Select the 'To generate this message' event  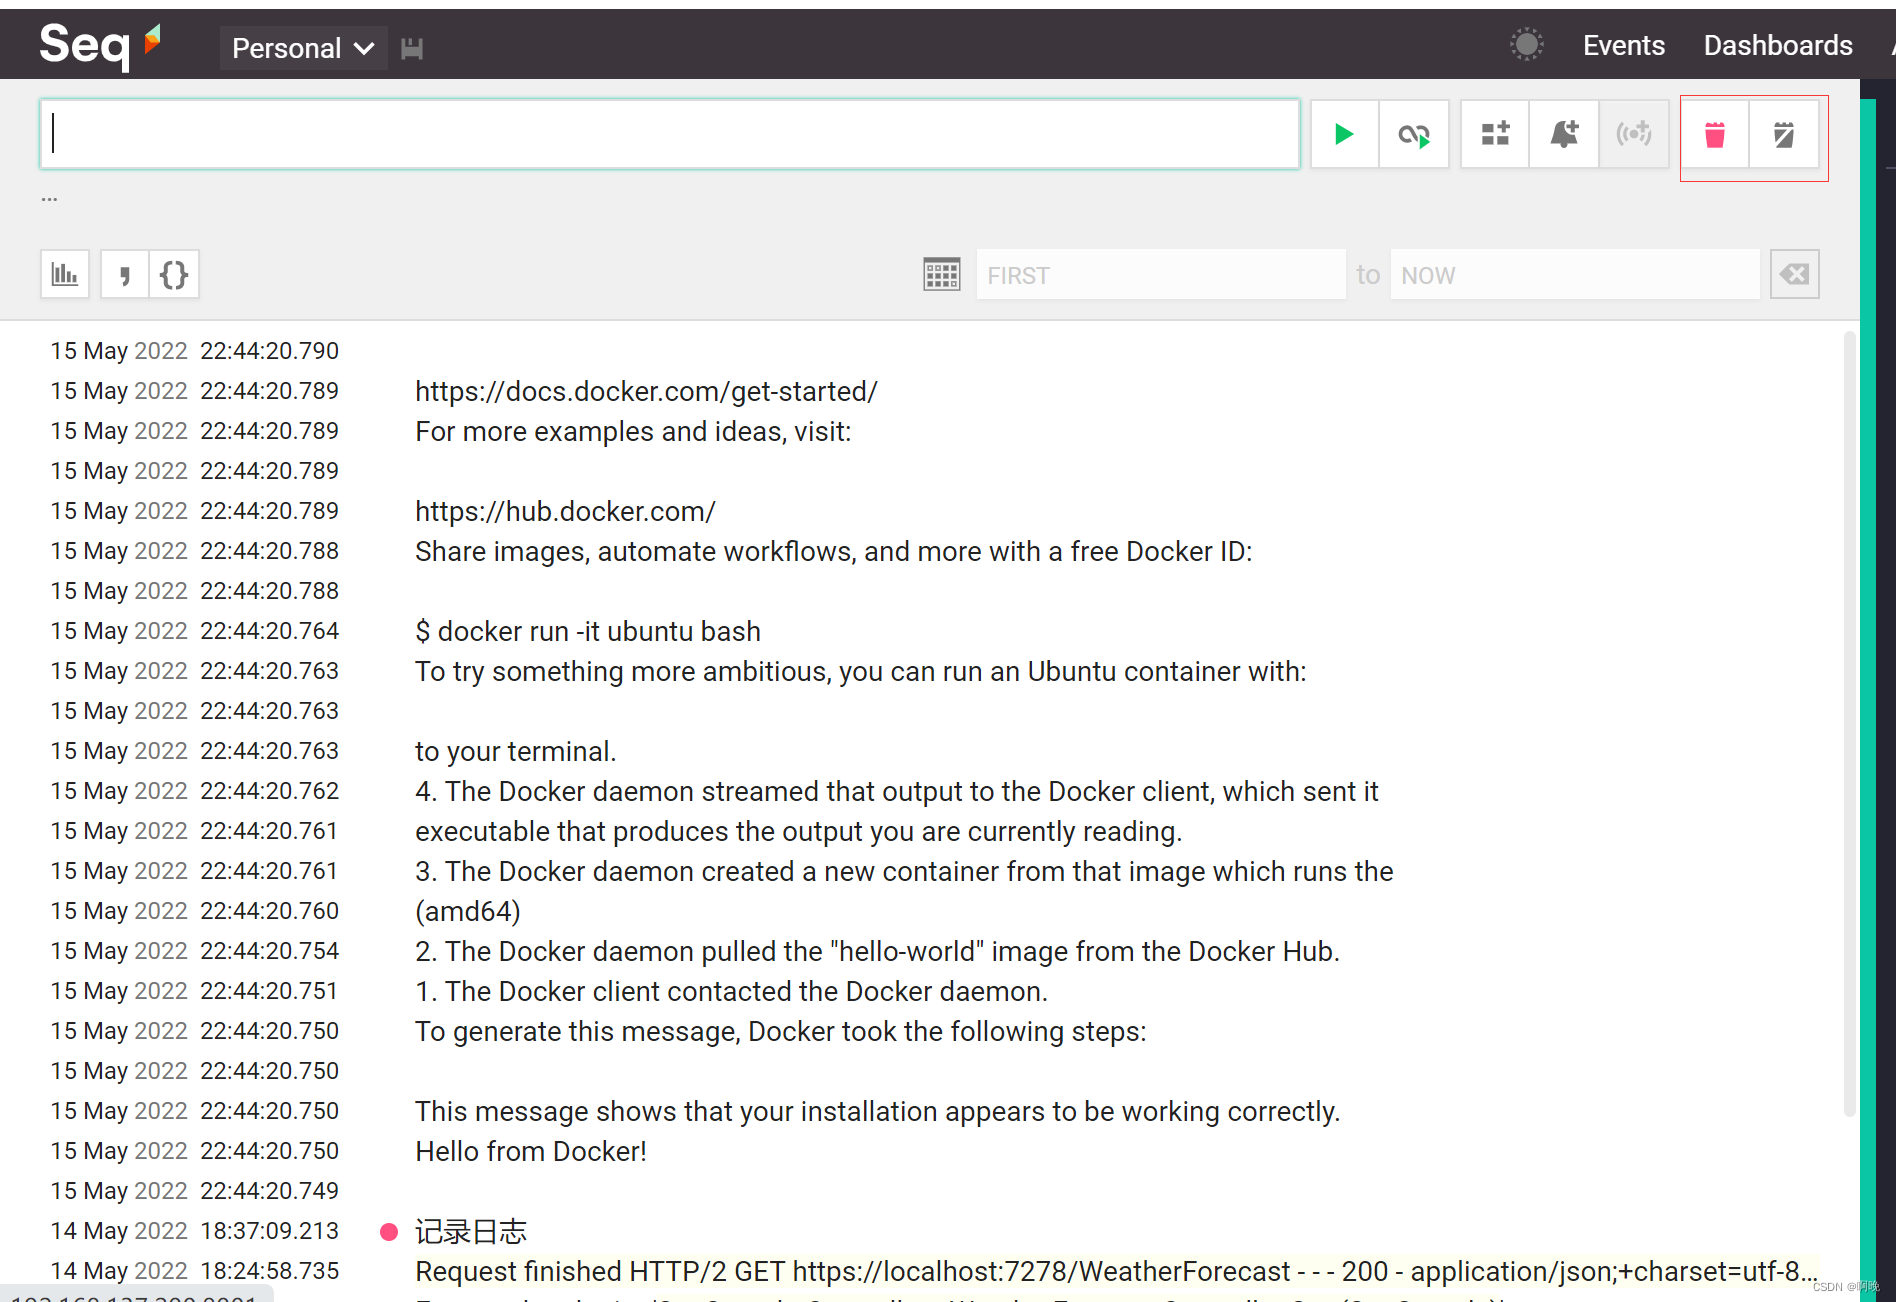(780, 1031)
